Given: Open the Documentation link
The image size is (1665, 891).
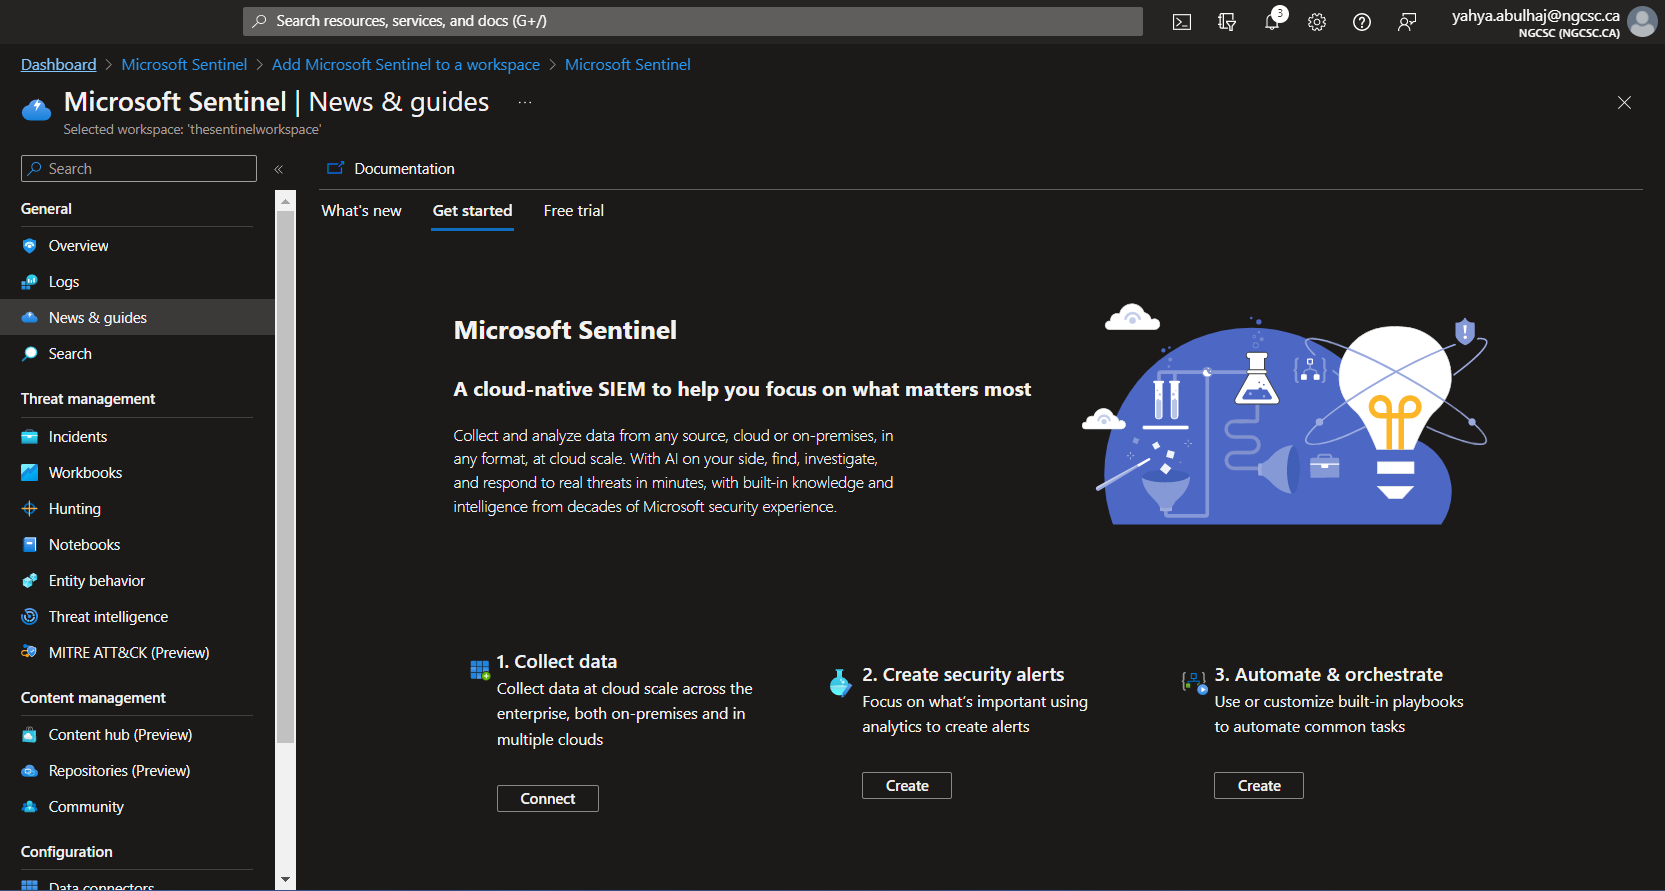Looking at the screenshot, I should pos(391,169).
